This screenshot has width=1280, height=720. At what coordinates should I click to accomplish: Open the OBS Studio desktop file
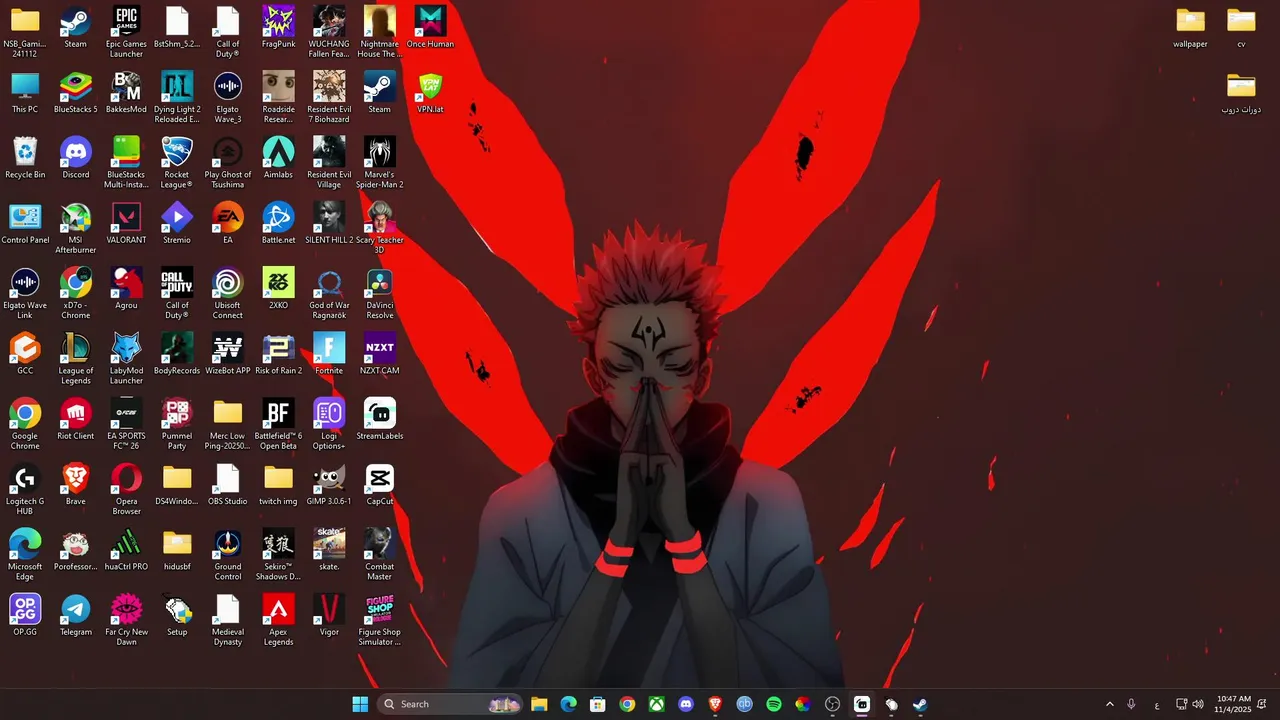228,484
